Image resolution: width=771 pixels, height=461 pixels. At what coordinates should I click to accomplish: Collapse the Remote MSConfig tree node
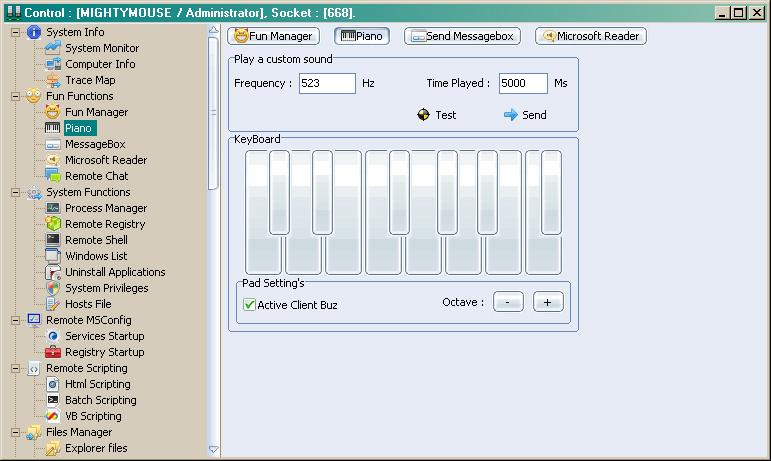pyautogui.click(x=15, y=320)
